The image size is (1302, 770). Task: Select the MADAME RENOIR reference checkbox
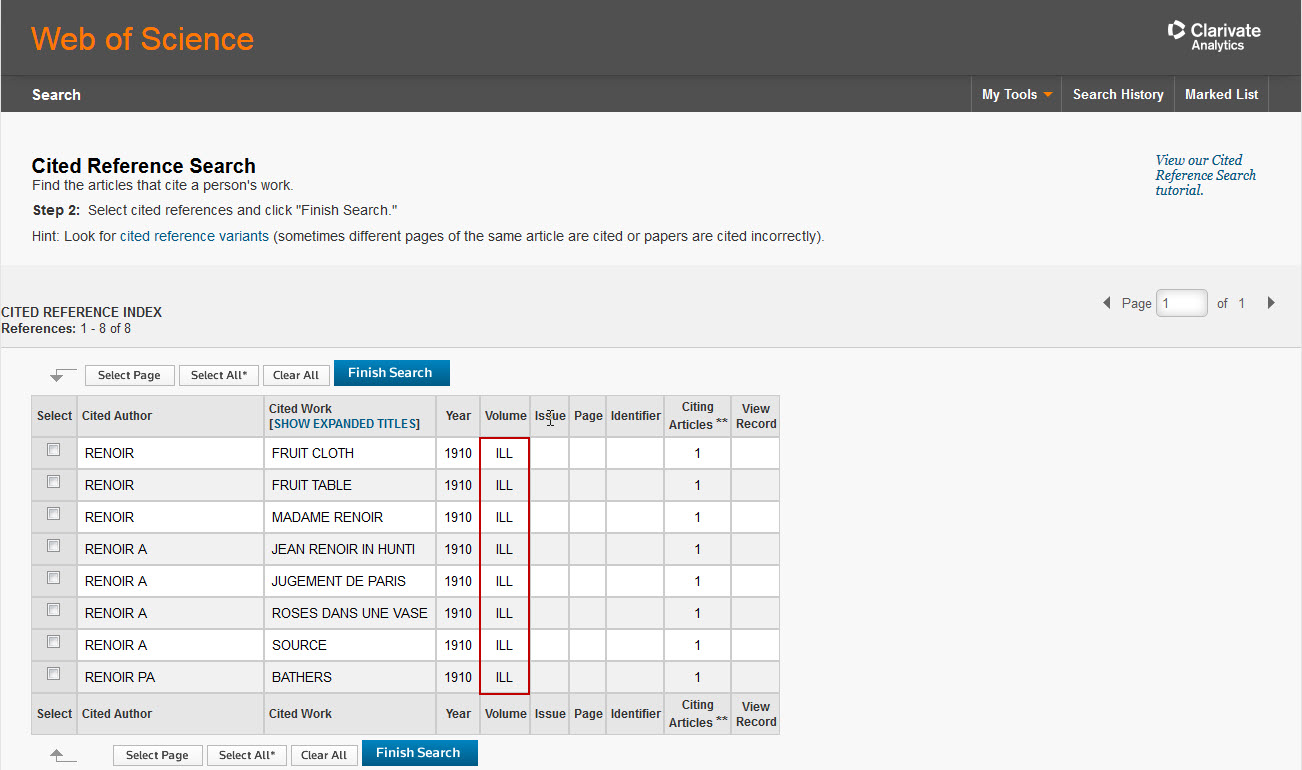pyautogui.click(x=54, y=514)
